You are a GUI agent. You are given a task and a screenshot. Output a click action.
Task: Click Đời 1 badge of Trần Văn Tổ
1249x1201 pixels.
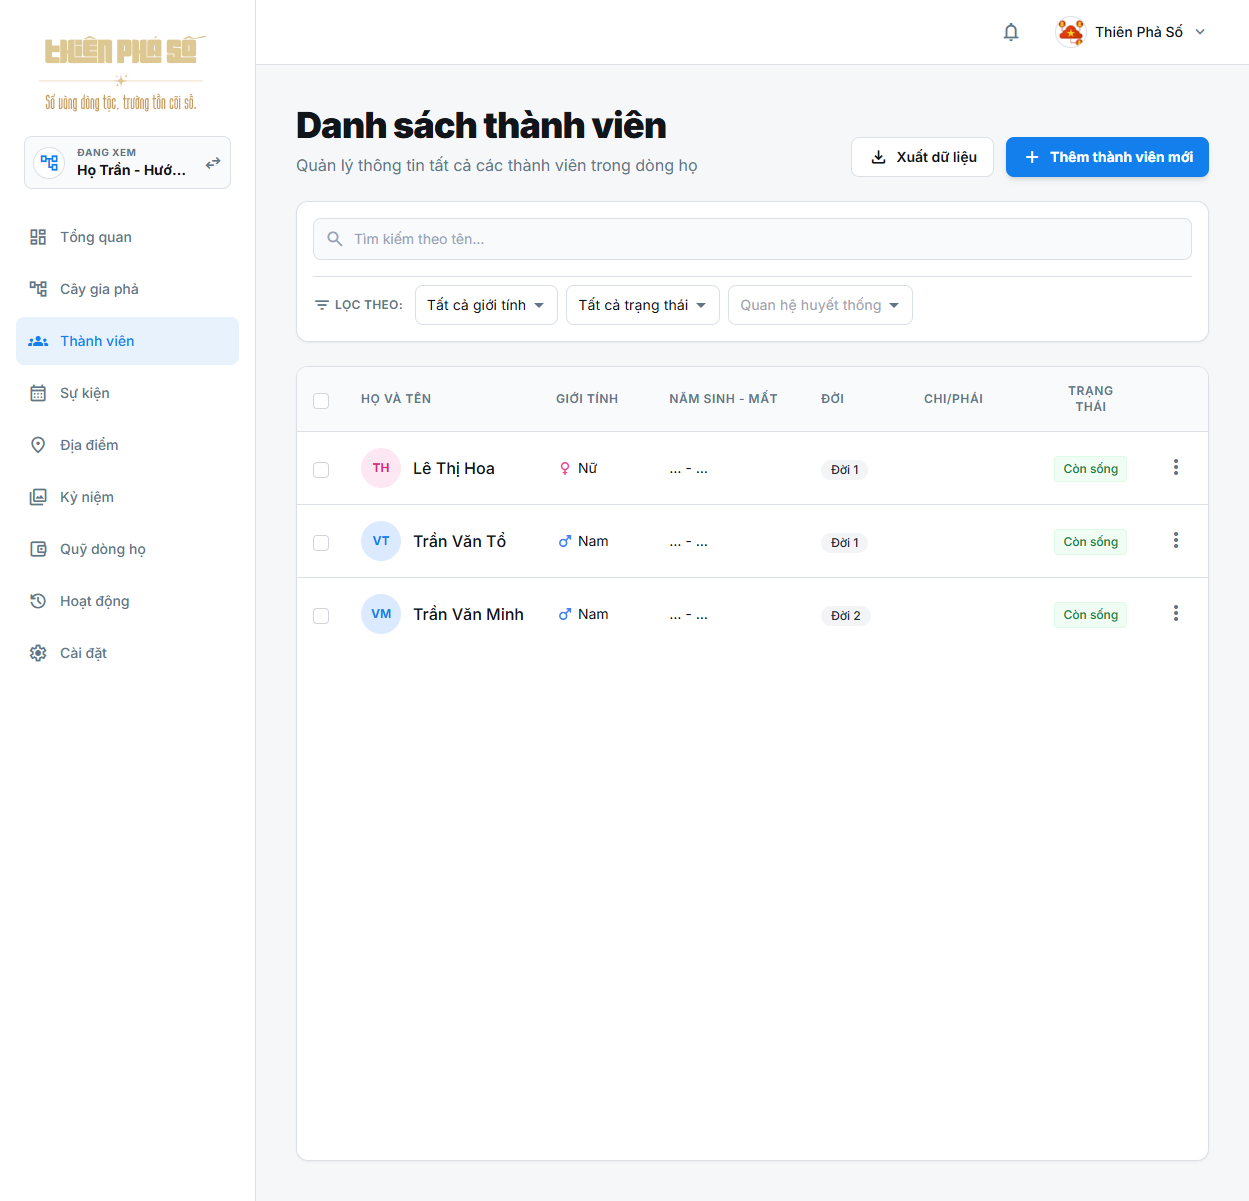click(844, 543)
